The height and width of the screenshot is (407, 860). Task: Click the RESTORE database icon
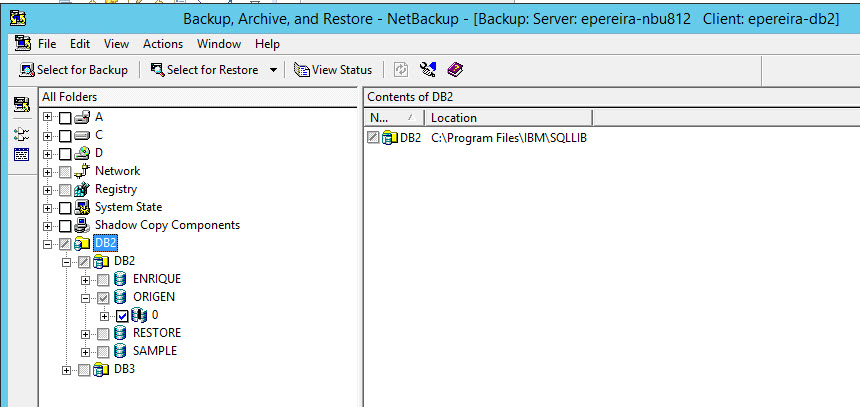(120, 333)
